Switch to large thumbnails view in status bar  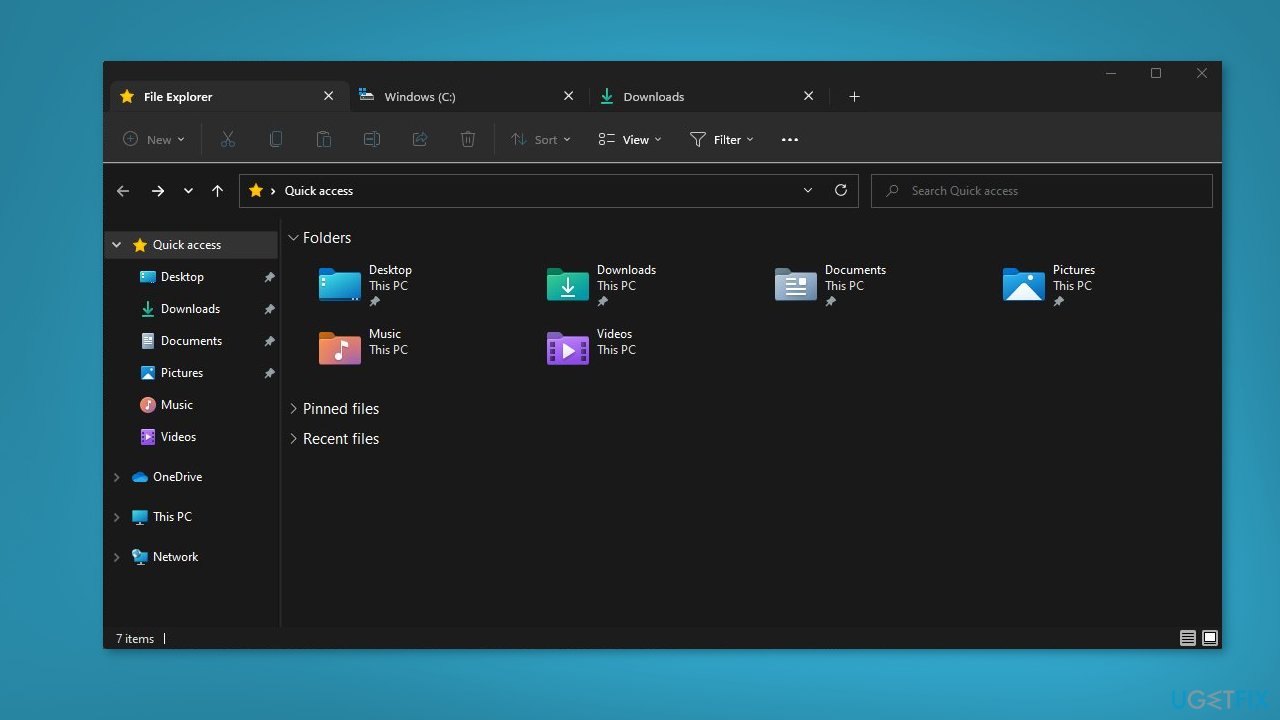[1209, 637]
